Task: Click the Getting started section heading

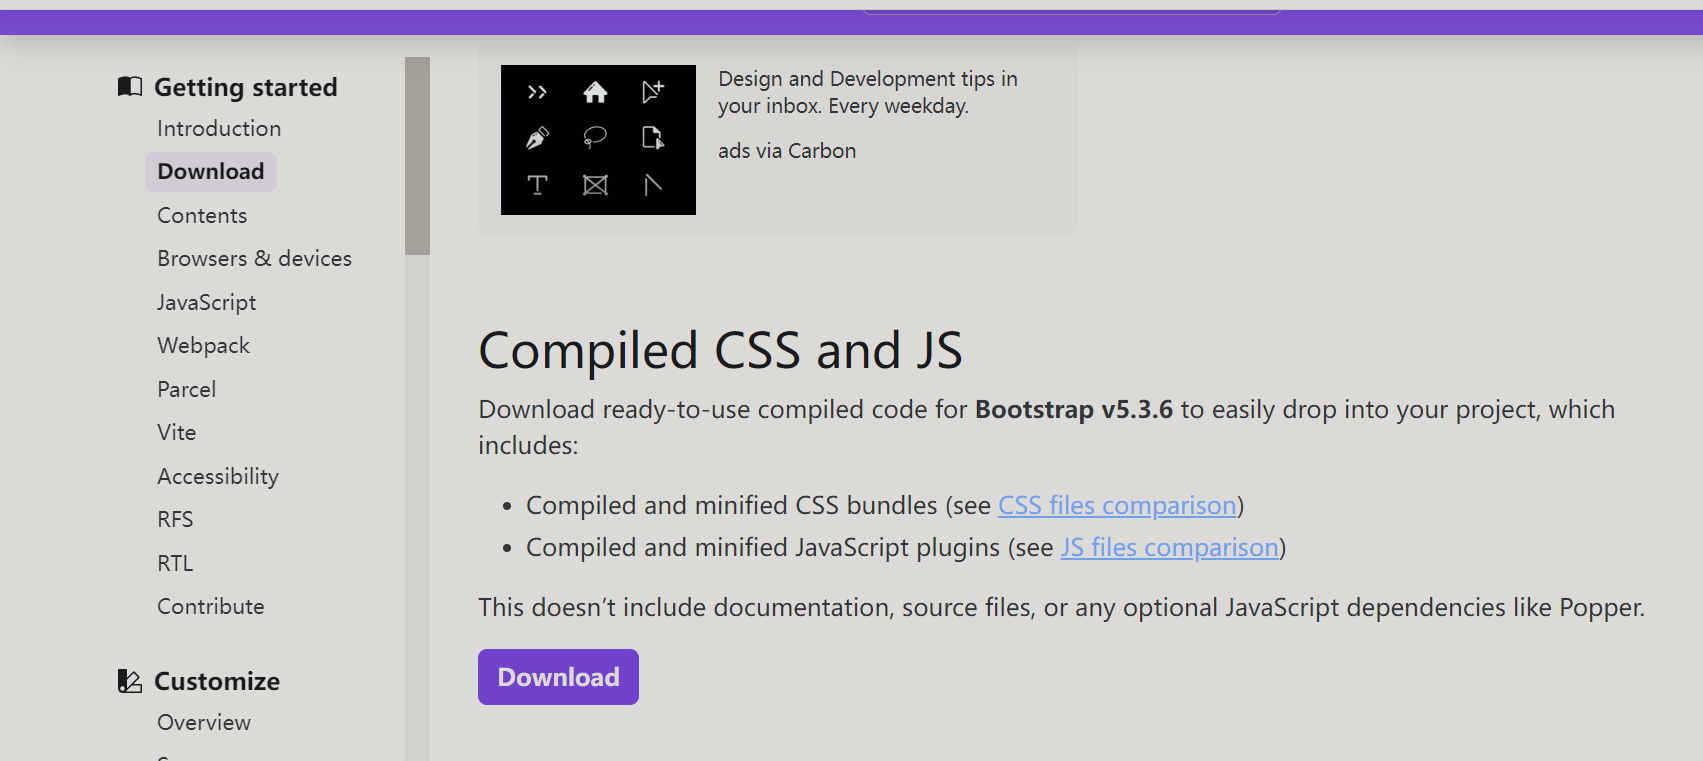Action: click(x=245, y=87)
